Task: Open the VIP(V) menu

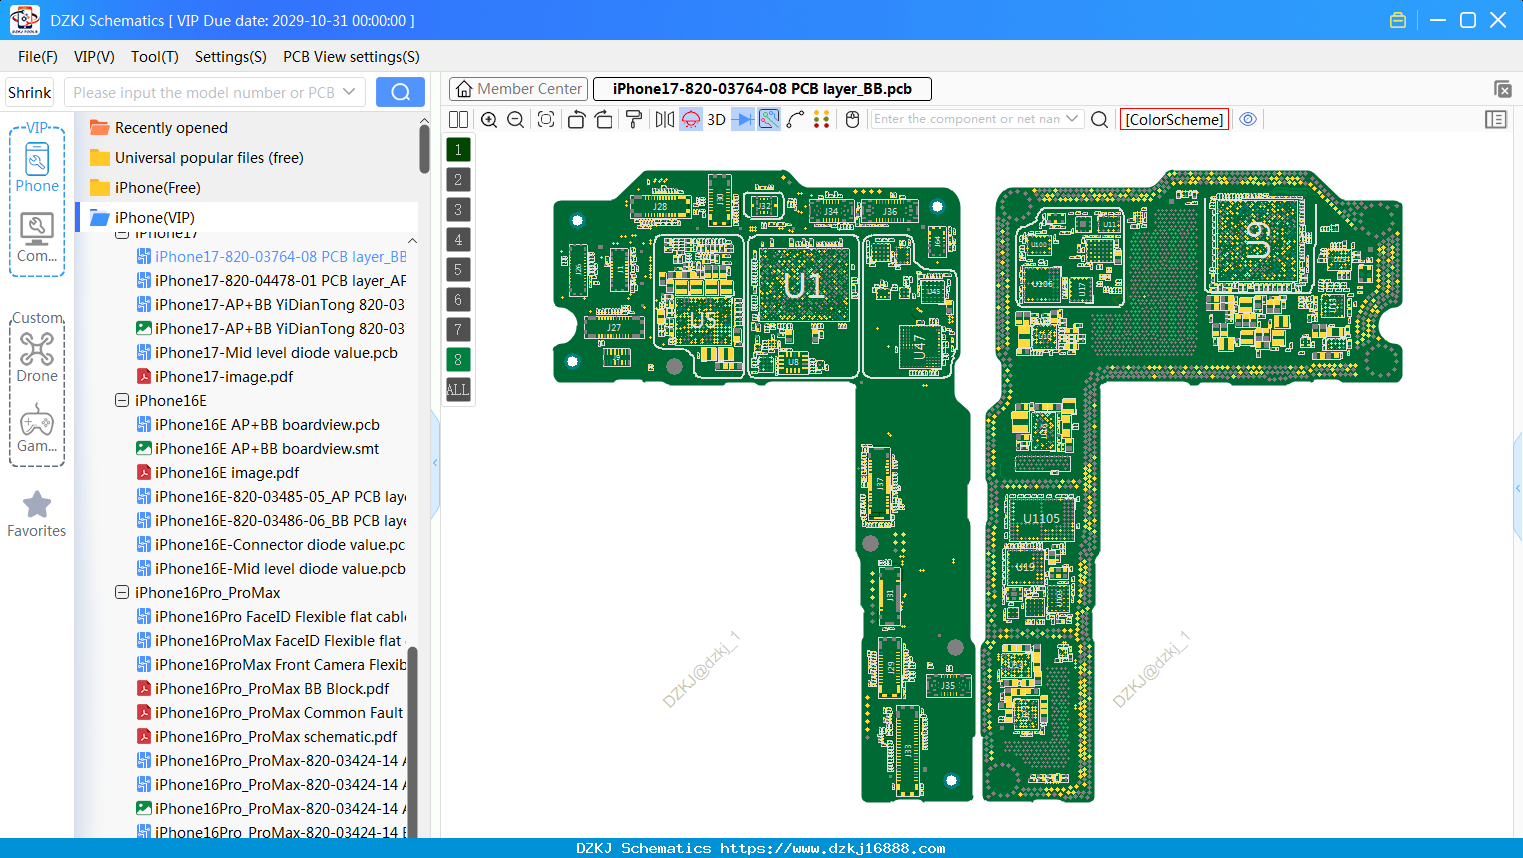Action: pos(94,56)
